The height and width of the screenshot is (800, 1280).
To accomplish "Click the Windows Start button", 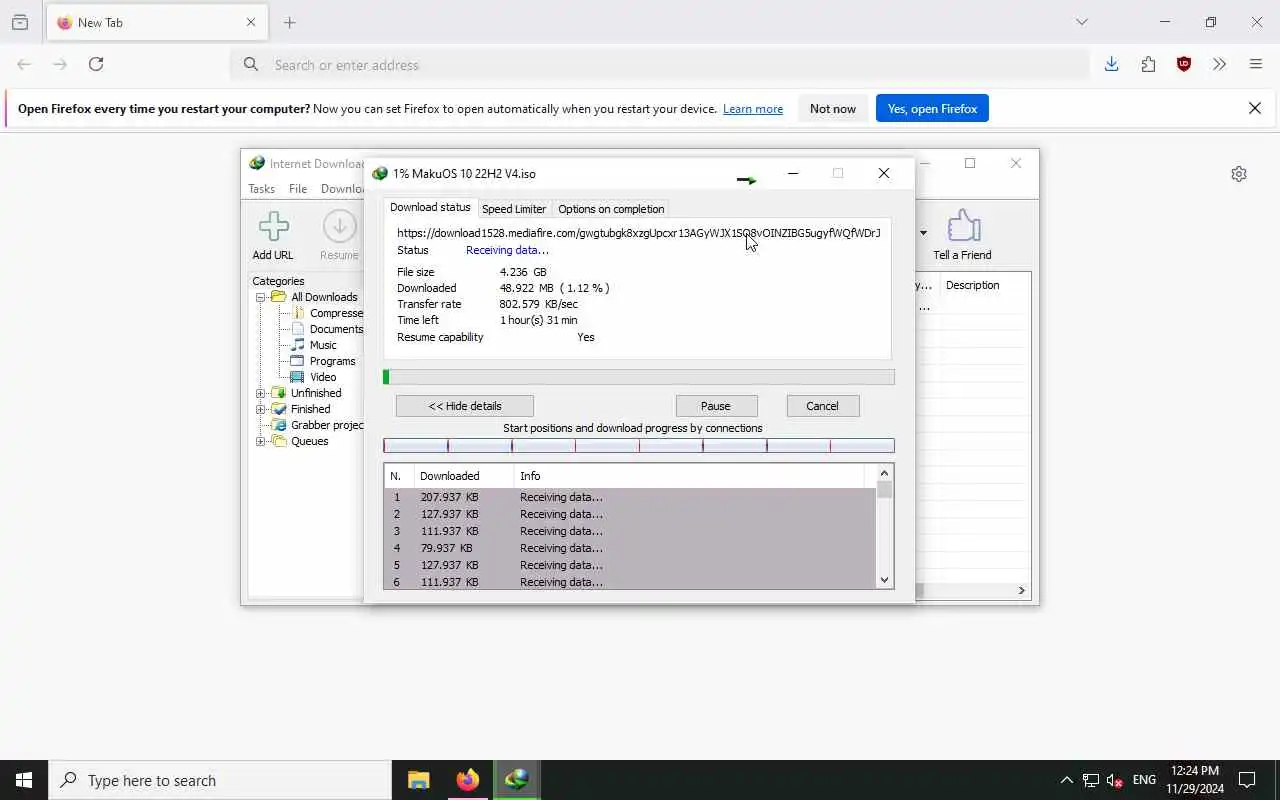I will tap(24, 780).
